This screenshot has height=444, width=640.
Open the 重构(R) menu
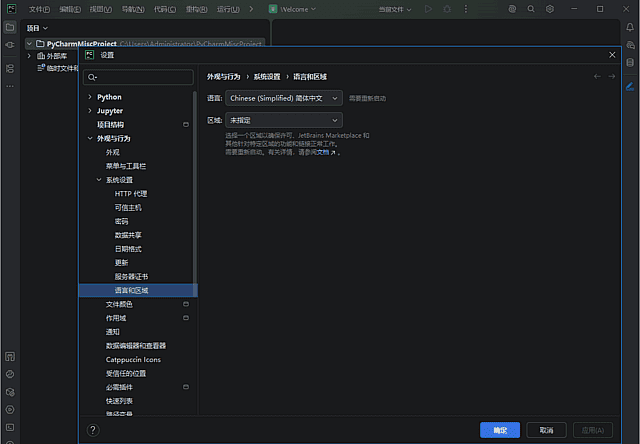(196, 9)
